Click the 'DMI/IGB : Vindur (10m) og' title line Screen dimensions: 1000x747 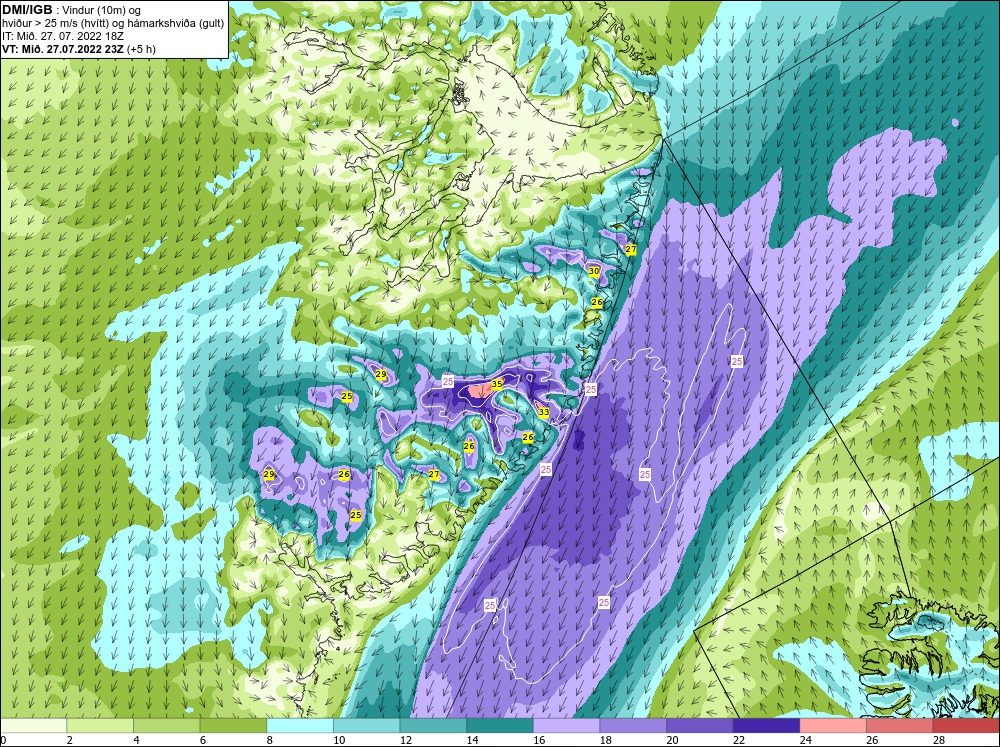point(71,10)
